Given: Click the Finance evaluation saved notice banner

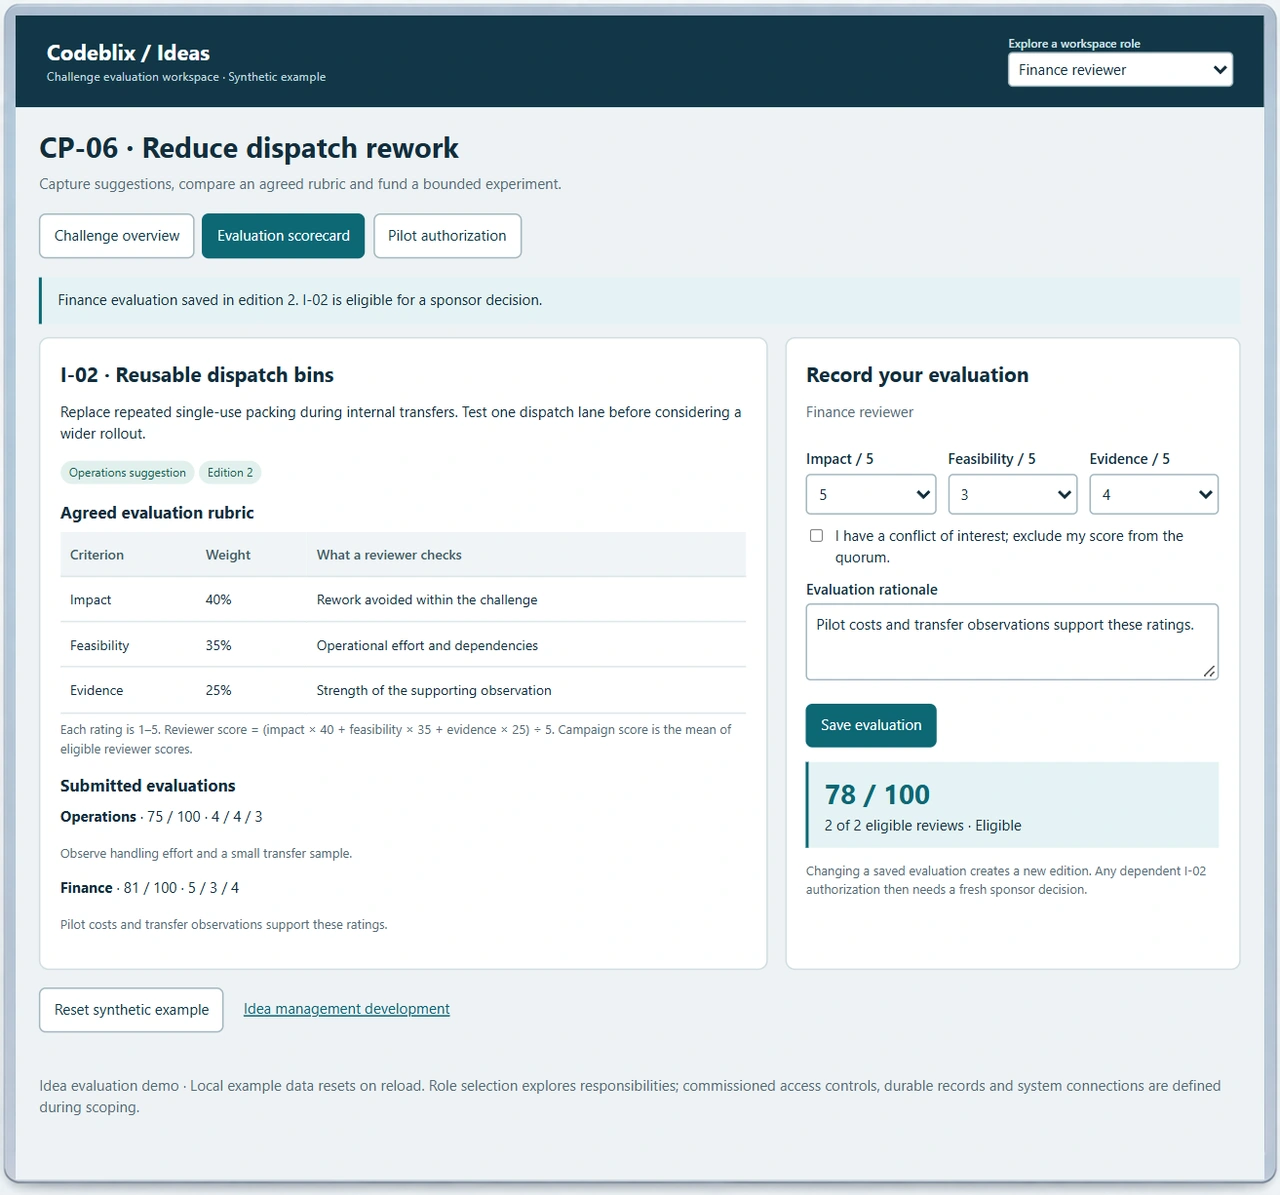Looking at the screenshot, I should 639,300.
